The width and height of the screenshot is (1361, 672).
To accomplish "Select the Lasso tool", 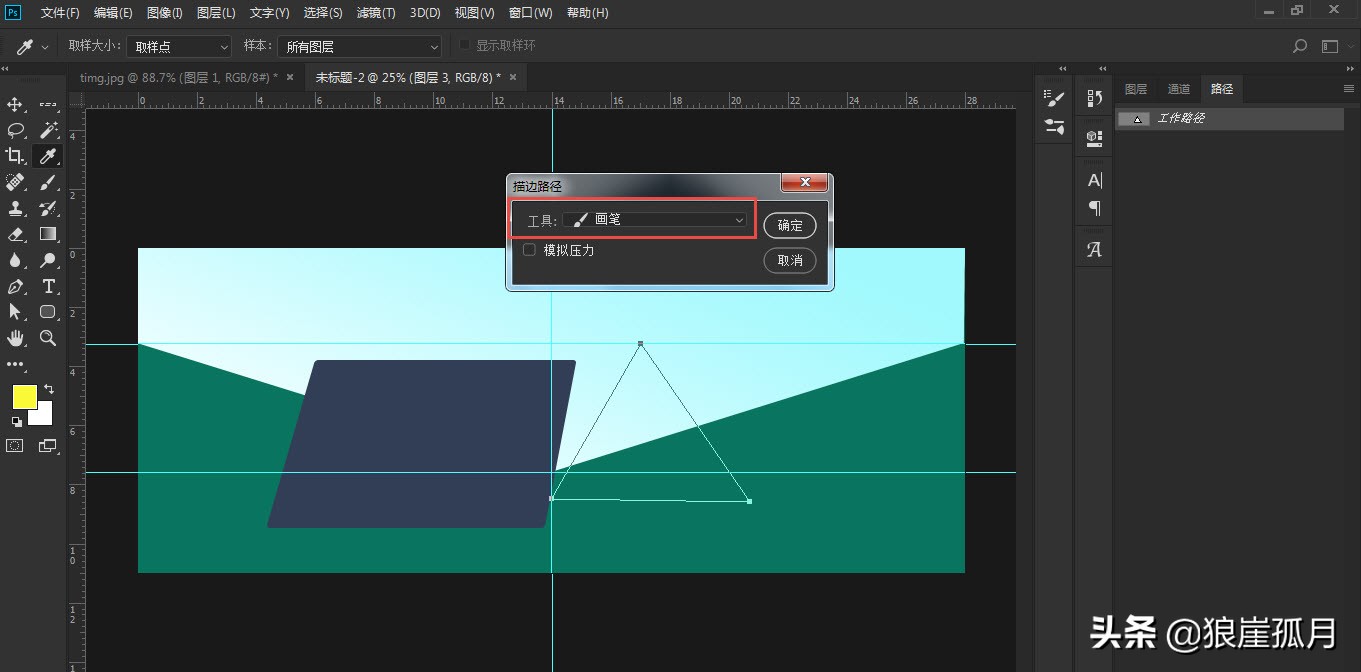I will coord(15,130).
